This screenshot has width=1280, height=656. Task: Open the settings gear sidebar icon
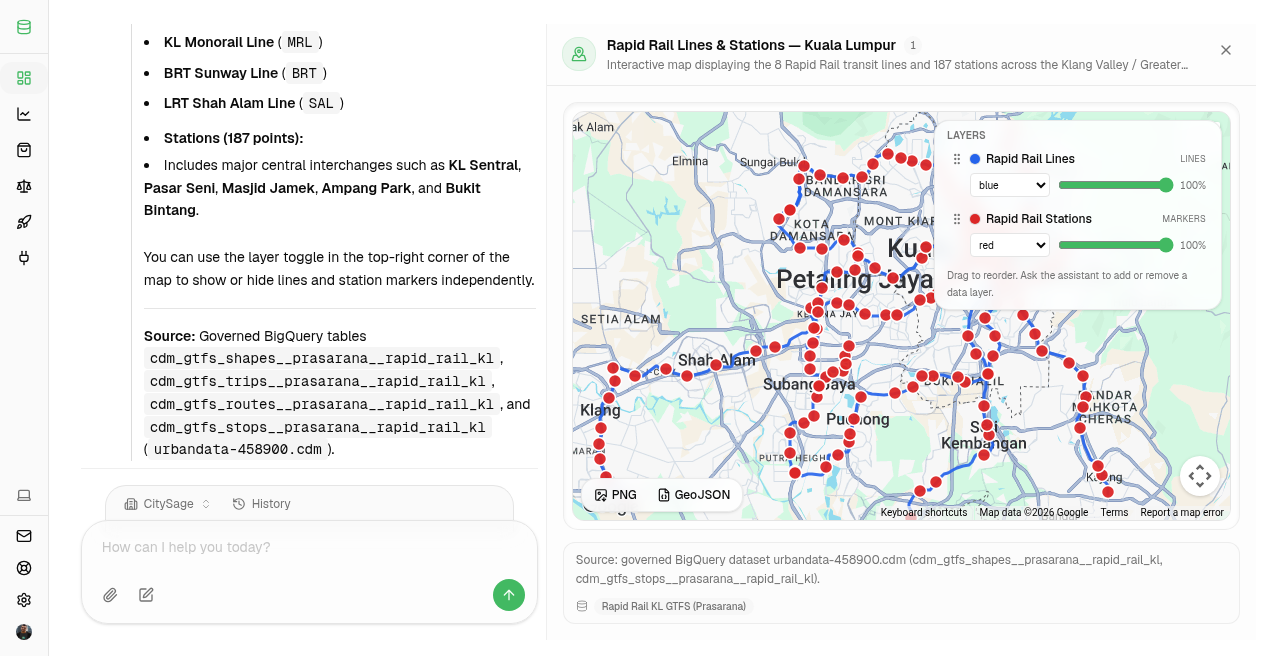(24, 600)
